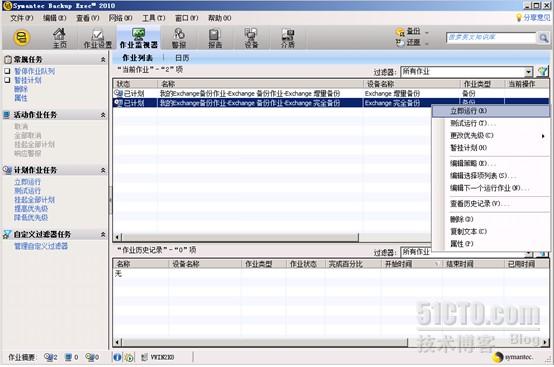This screenshot has height=367, width=554.
Task: Open 作业监视器 job monitor view
Action: click(138, 38)
